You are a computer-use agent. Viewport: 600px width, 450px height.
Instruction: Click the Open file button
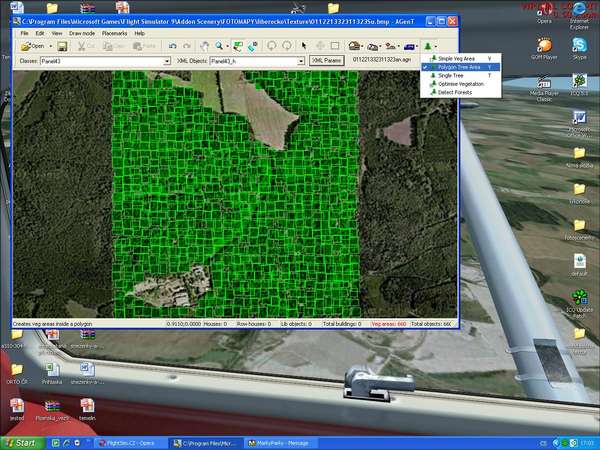pos(34,46)
